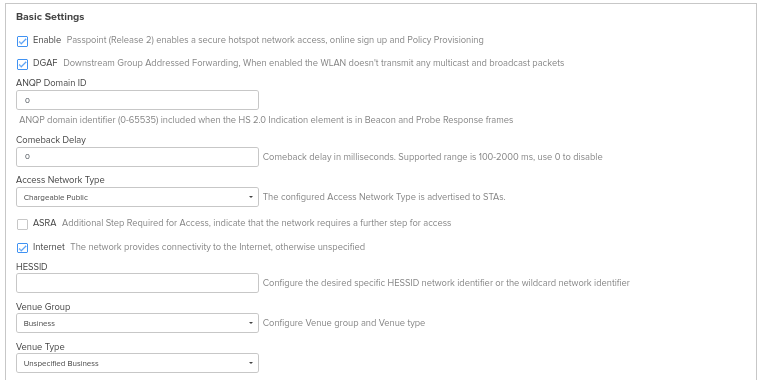Open the Chargeable Public access network dropdown

pos(137,197)
